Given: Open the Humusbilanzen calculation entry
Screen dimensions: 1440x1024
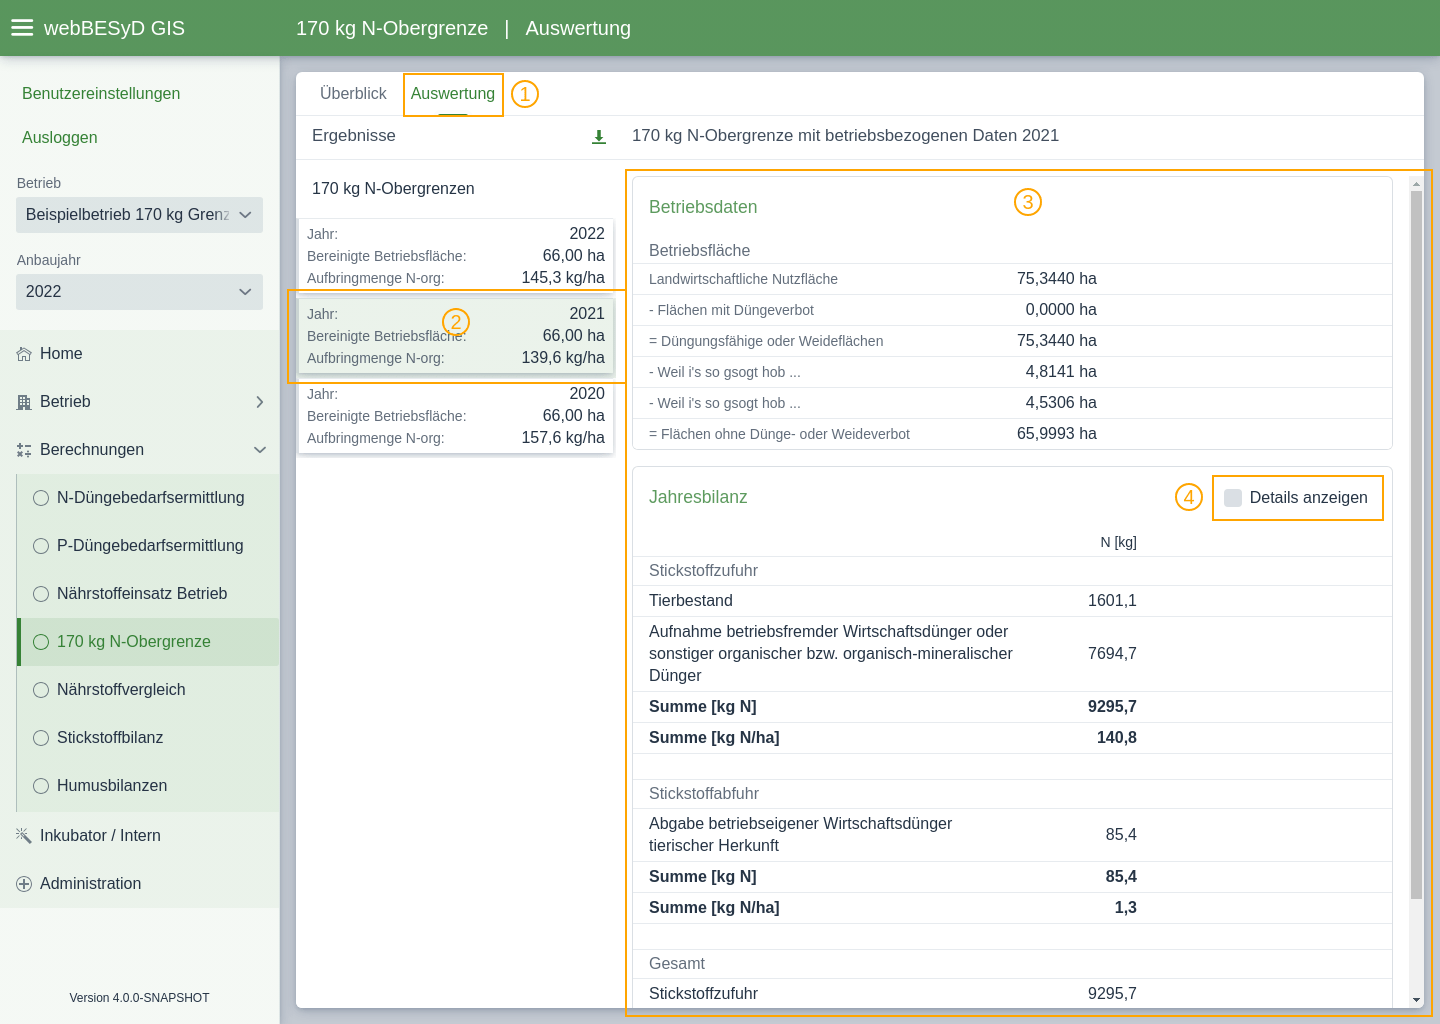Looking at the screenshot, I should (x=148, y=786).
